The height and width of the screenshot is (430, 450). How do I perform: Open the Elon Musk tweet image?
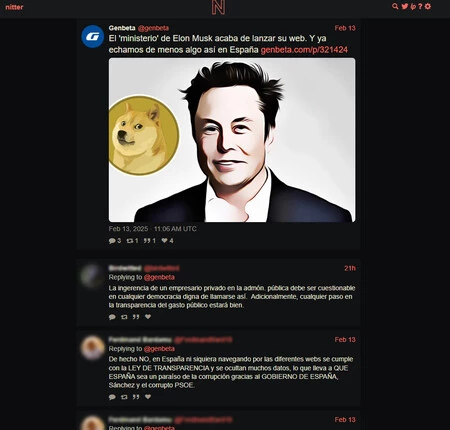click(x=232, y=140)
